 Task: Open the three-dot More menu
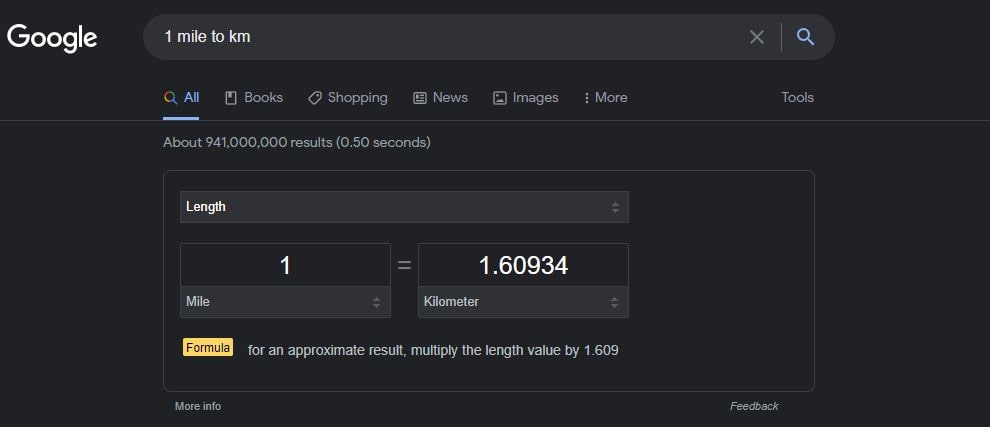pyautogui.click(x=605, y=97)
